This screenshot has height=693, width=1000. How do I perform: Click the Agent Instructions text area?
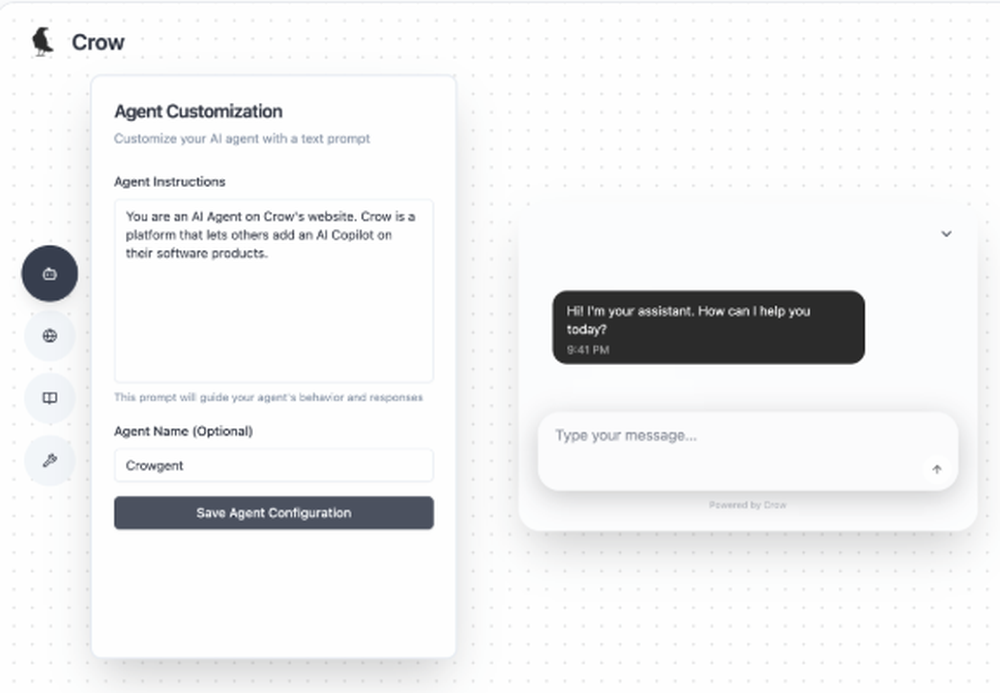273,290
